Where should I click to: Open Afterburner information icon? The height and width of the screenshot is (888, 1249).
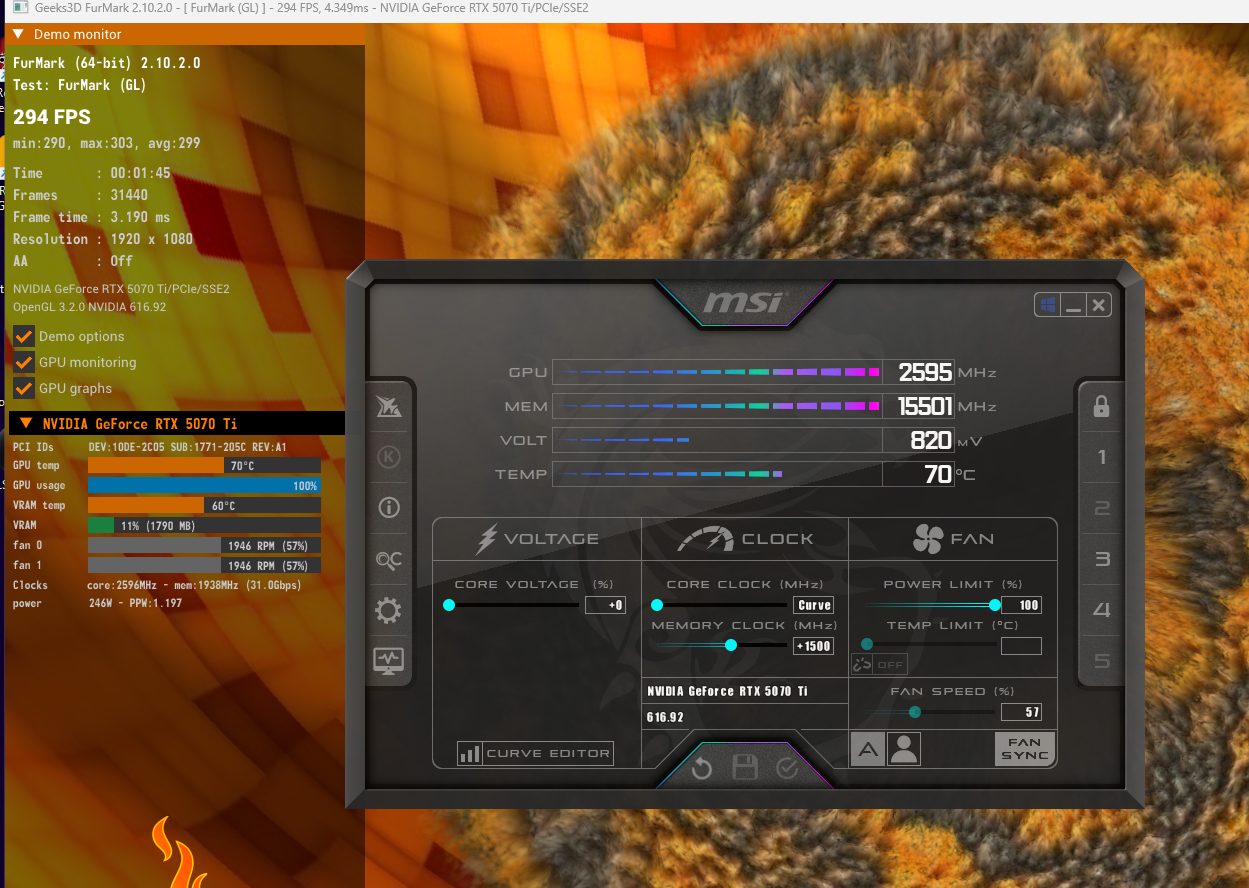point(388,507)
